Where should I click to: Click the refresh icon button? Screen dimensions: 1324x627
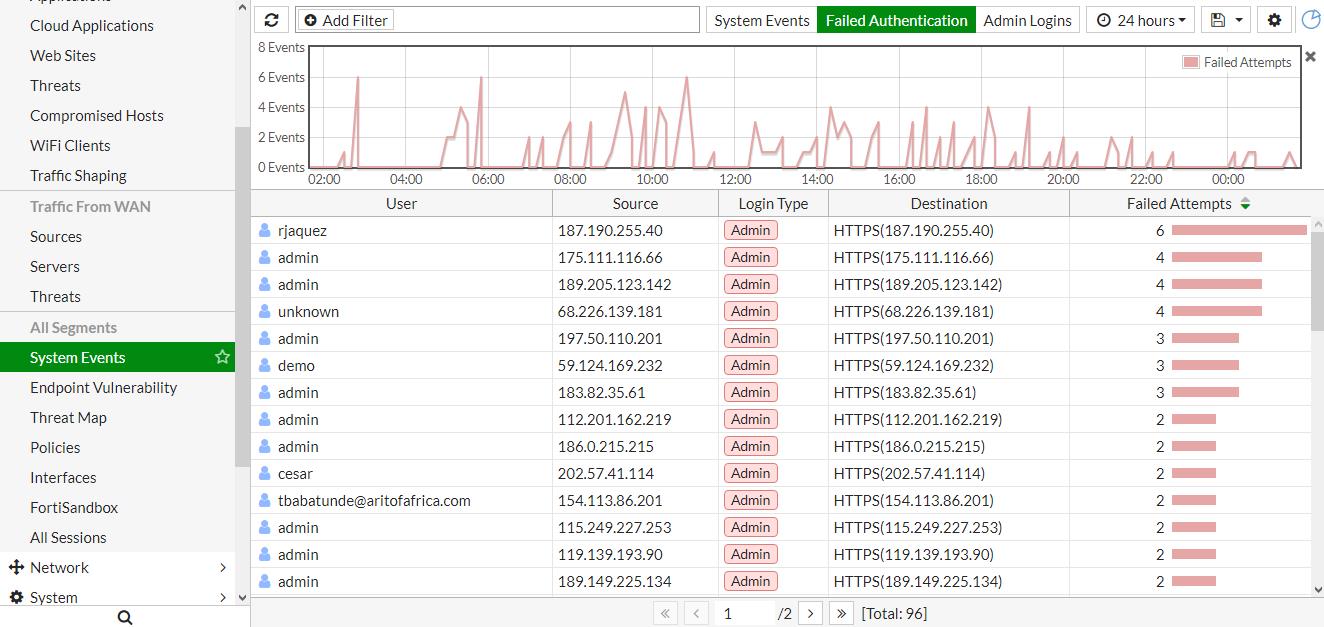coord(271,20)
